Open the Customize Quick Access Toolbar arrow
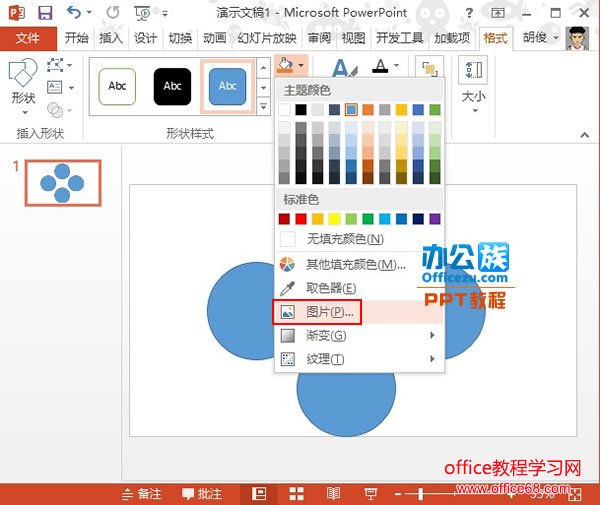This screenshot has width=600, height=505. 165,14
